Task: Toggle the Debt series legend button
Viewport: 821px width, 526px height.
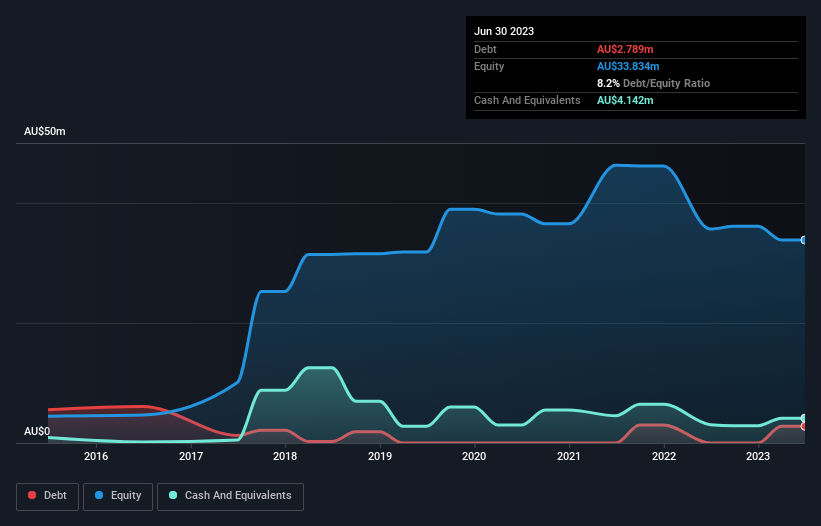Action: [48, 496]
